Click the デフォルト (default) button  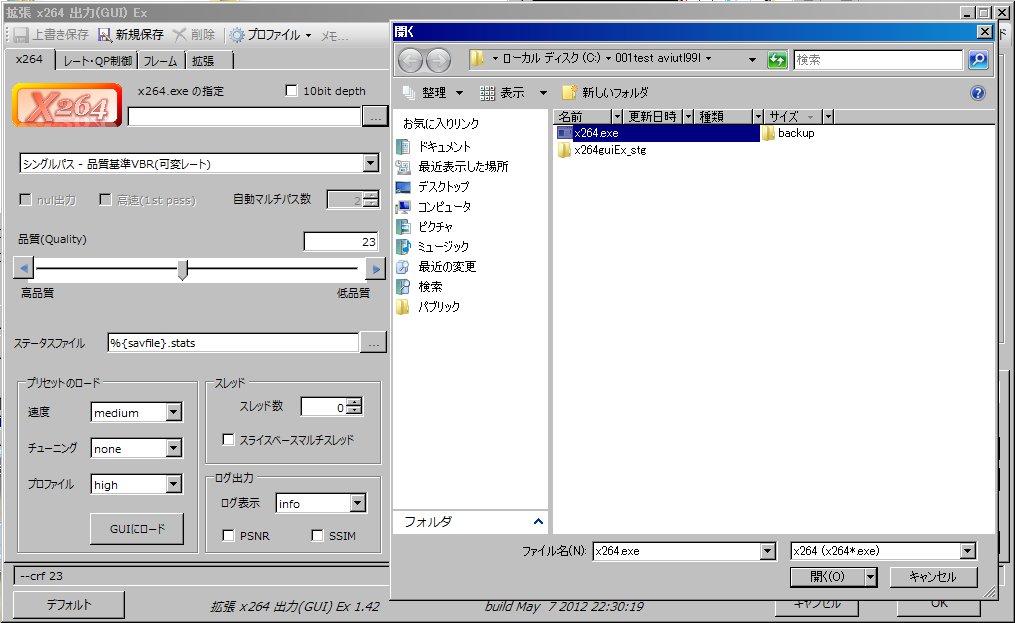click(69, 605)
